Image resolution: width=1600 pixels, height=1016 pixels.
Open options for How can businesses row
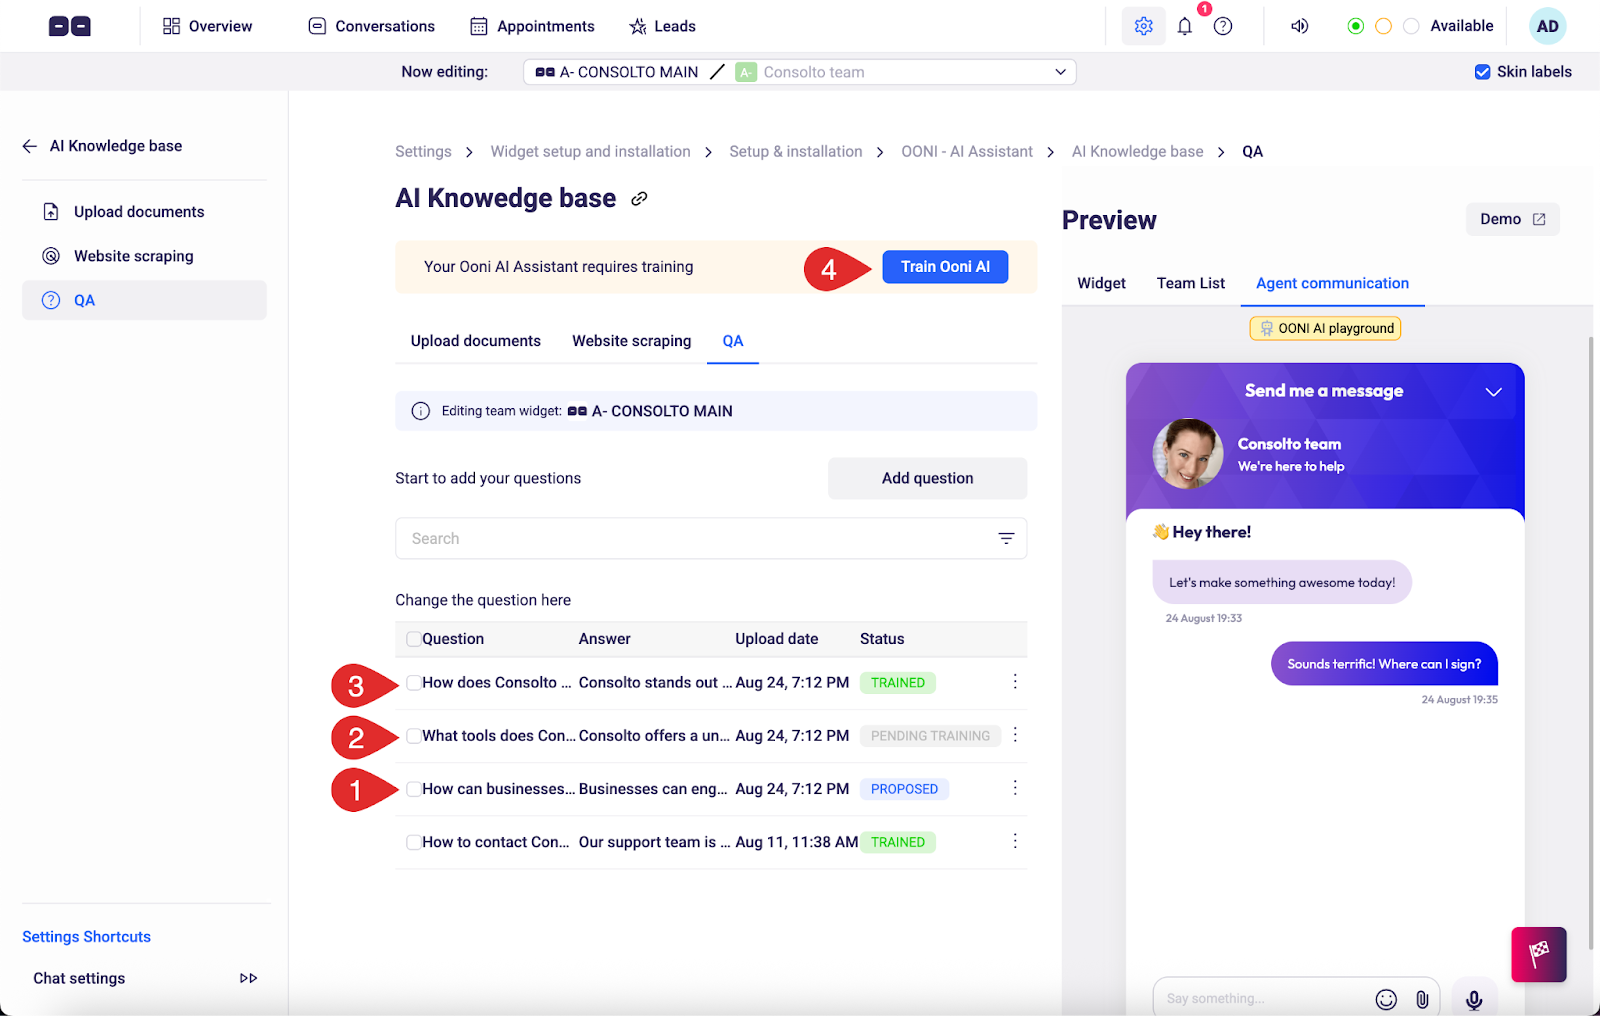click(x=1015, y=788)
